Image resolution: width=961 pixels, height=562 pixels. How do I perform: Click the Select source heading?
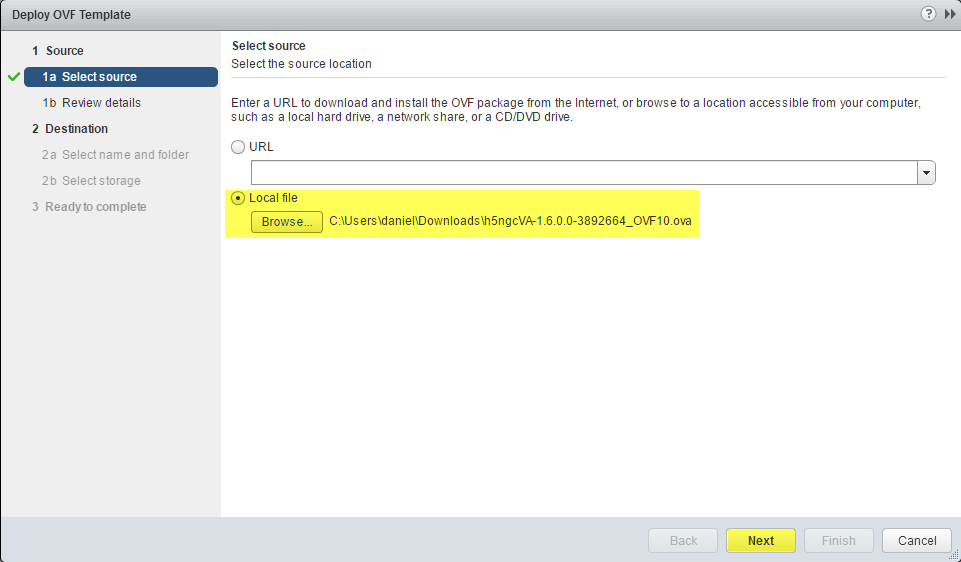pos(268,46)
